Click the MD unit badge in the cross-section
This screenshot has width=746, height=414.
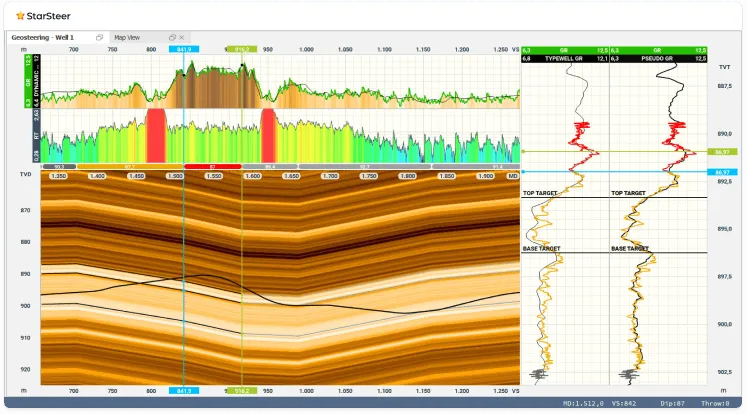(512, 176)
